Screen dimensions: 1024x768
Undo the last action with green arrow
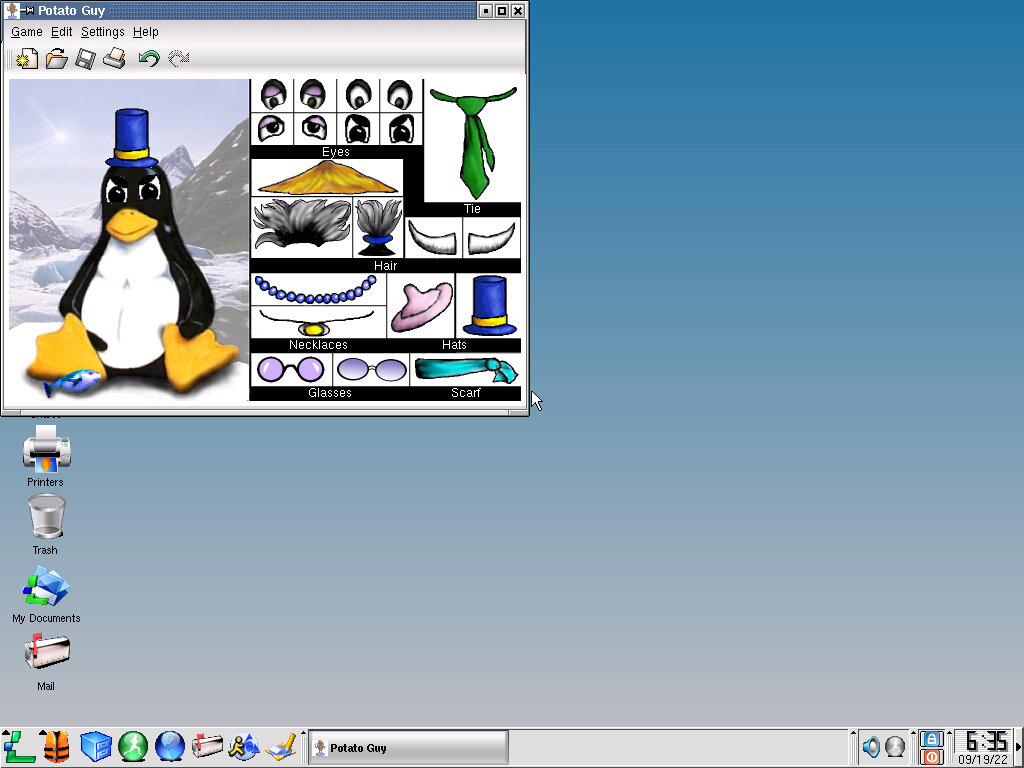pyautogui.click(x=149, y=59)
